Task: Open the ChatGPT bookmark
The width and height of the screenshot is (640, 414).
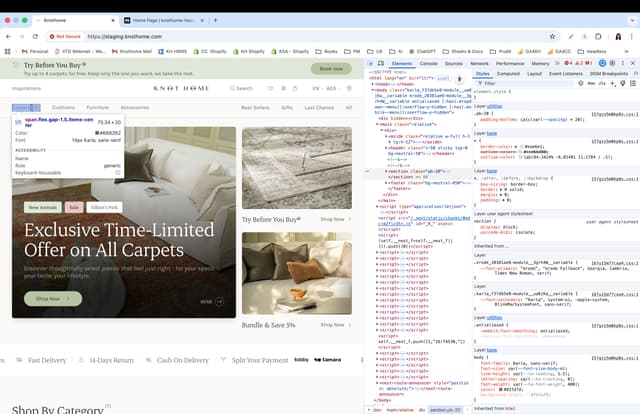Action: (422, 51)
